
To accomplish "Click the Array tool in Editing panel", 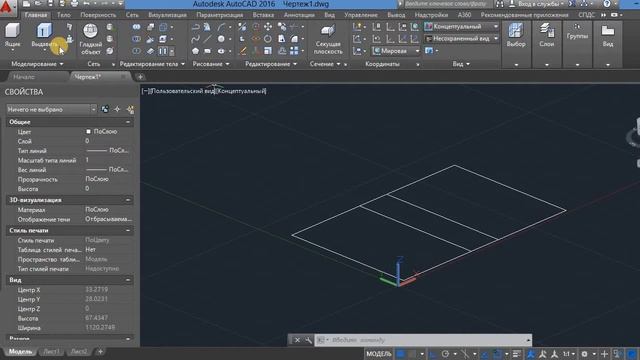I will coord(294,51).
